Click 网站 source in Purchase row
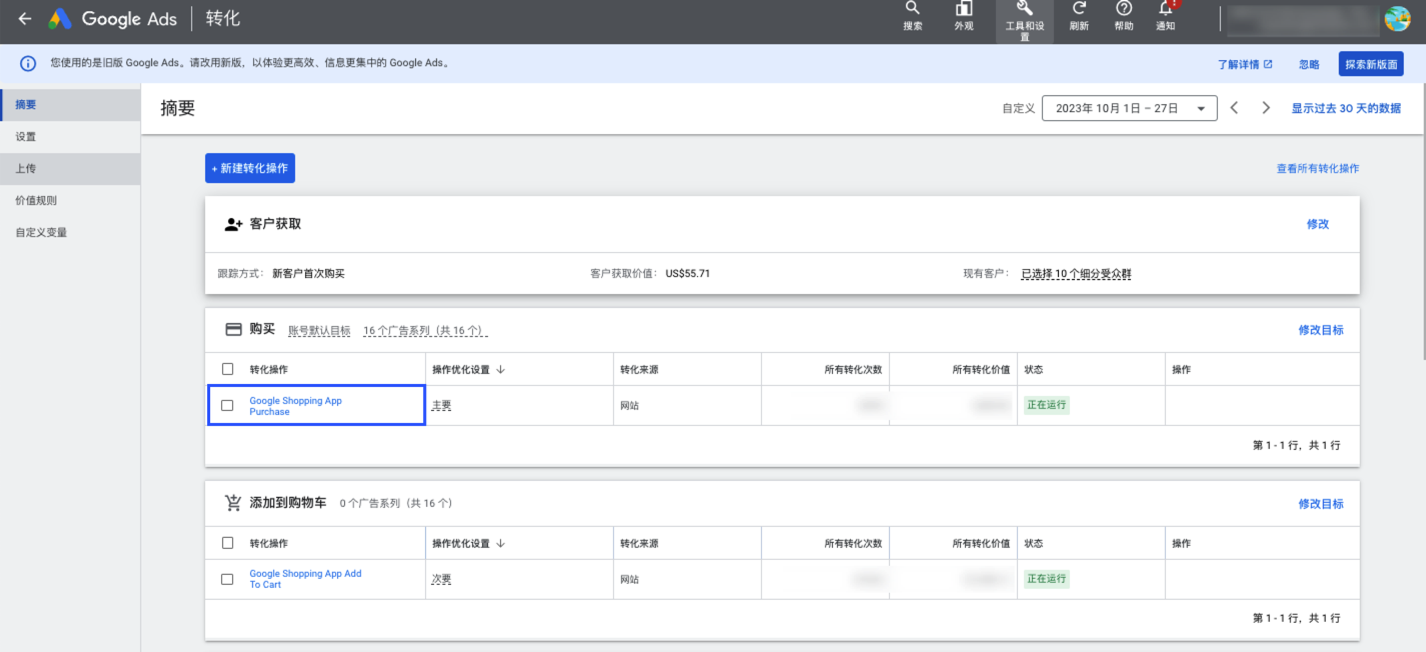The height and width of the screenshot is (652, 1426). (x=629, y=405)
